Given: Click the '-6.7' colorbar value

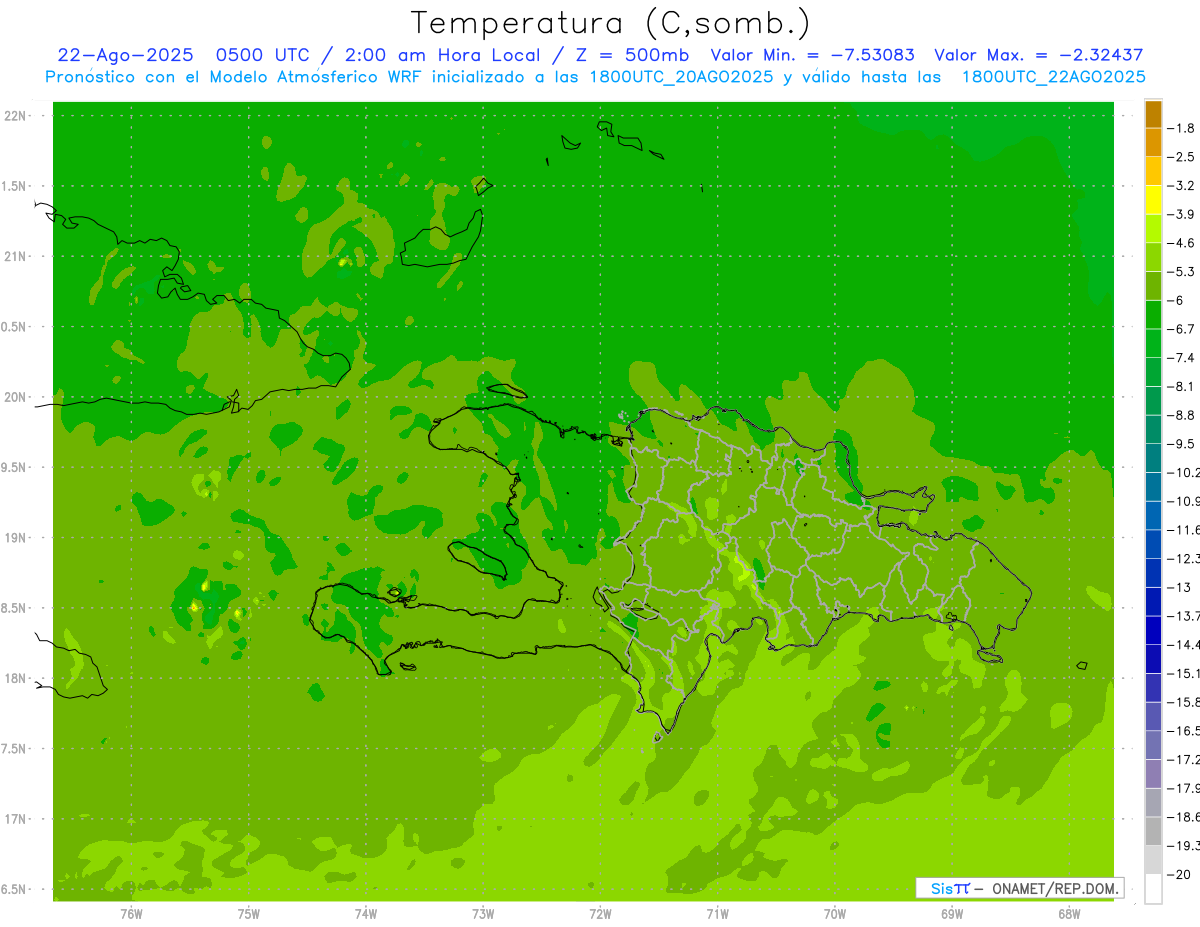Looking at the screenshot, I should (x=1181, y=329).
